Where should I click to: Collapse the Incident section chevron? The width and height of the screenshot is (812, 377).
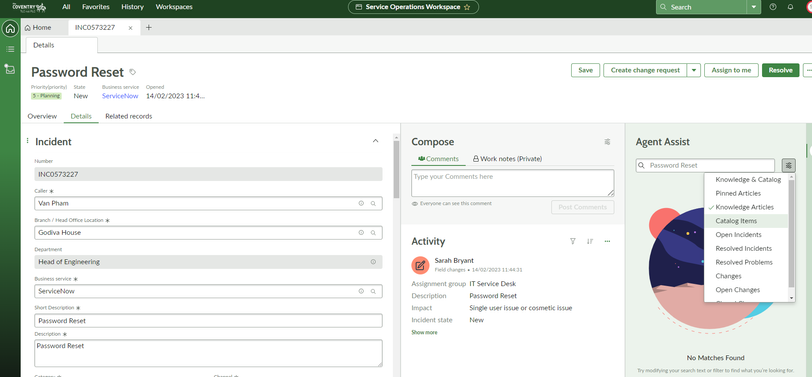click(x=376, y=141)
